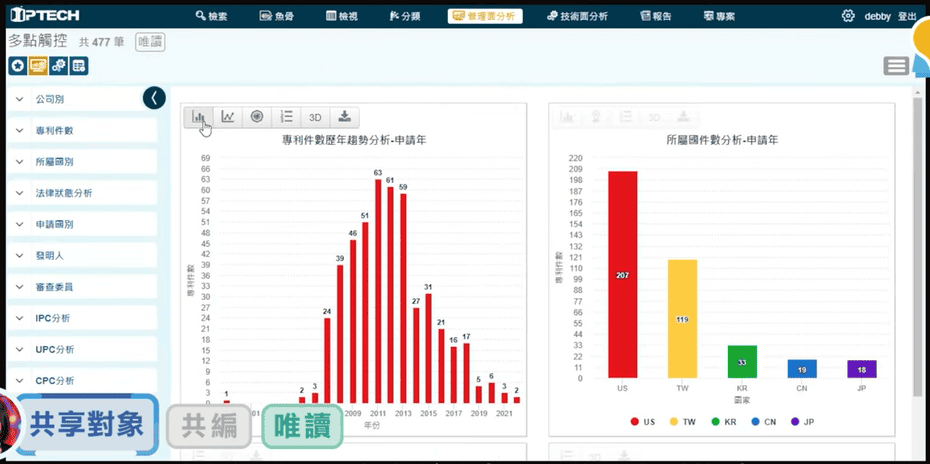
Task: Toggle the US legend series
Action: (x=642, y=422)
